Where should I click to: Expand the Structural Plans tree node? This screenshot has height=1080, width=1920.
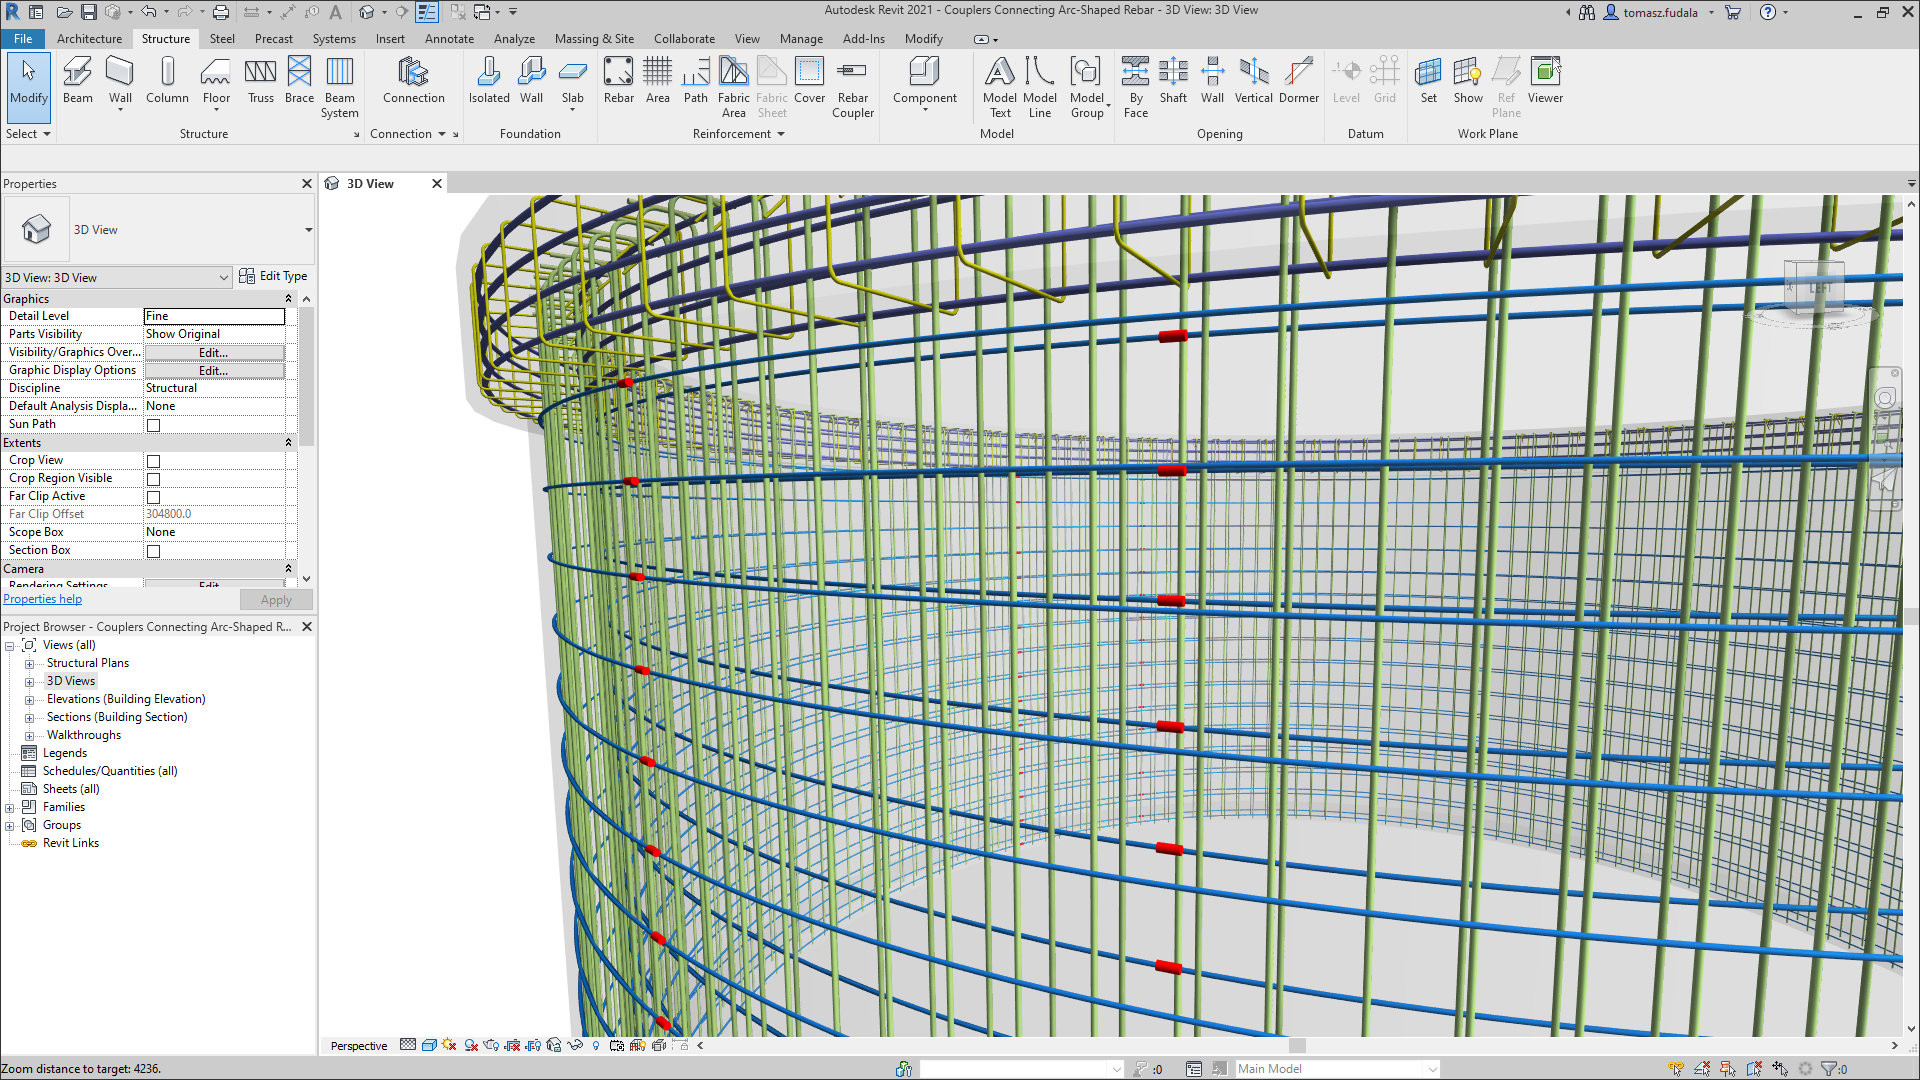29,664
